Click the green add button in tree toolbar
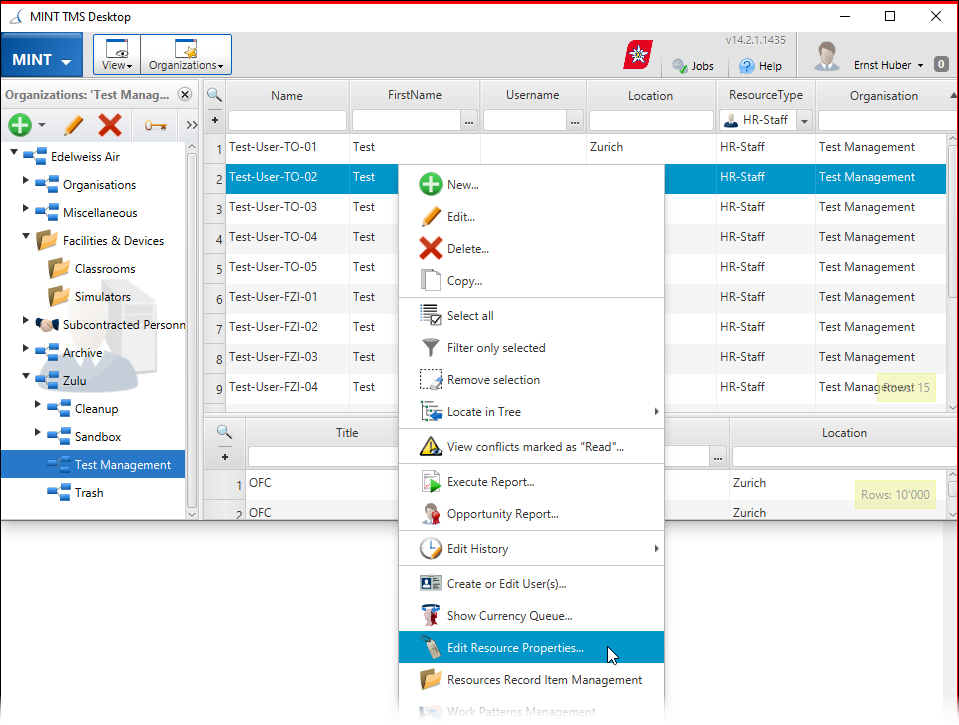The width and height of the screenshot is (959, 725). coord(20,125)
